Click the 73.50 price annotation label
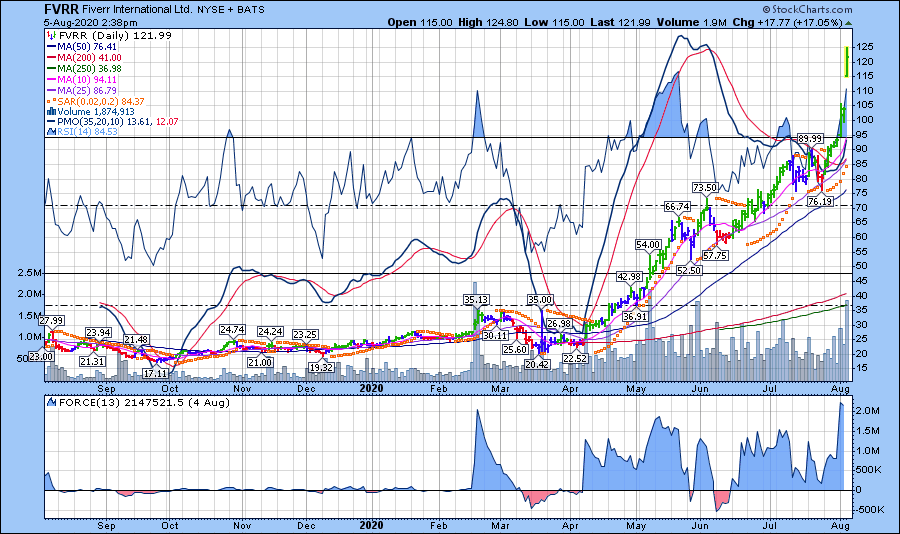This screenshot has width=900, height=534. (705, 188)
